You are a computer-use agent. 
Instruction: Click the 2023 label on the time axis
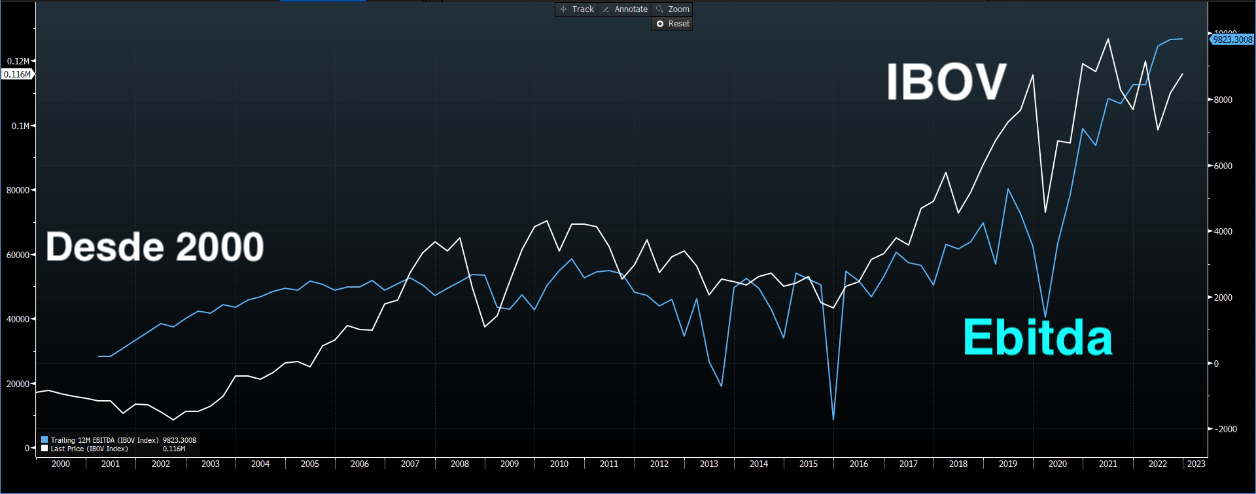click(x=1196, y=464)
